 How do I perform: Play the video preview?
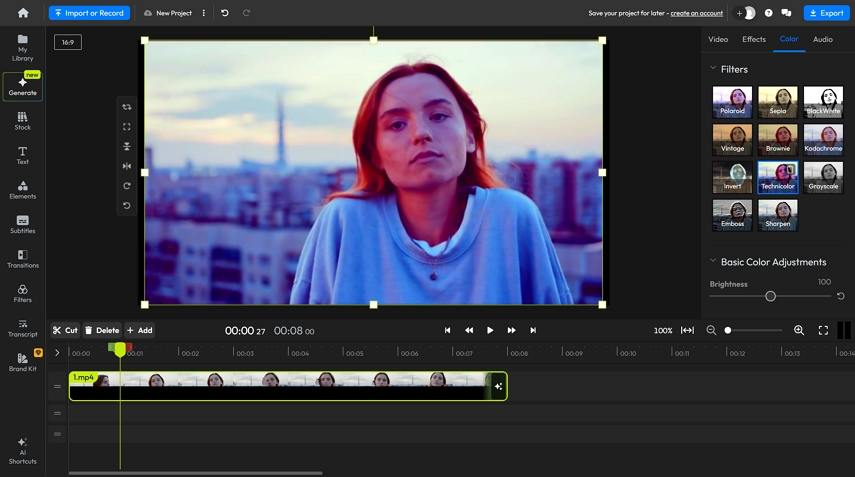pyautogui.click(x=490, y=330)
